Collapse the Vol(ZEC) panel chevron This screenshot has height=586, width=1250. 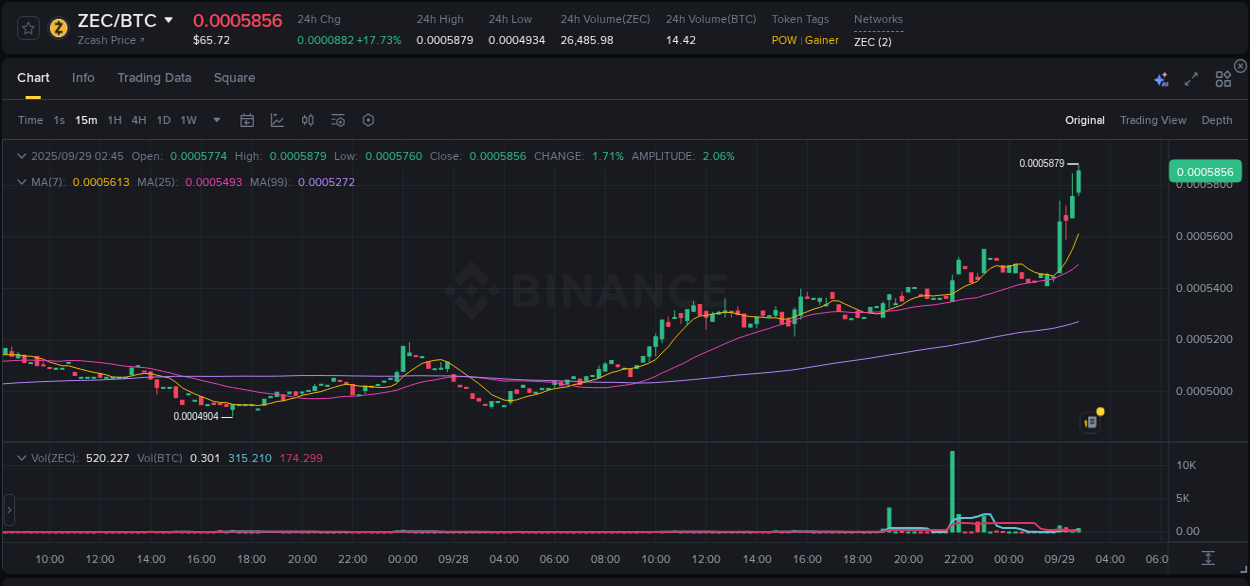(21, 457)
